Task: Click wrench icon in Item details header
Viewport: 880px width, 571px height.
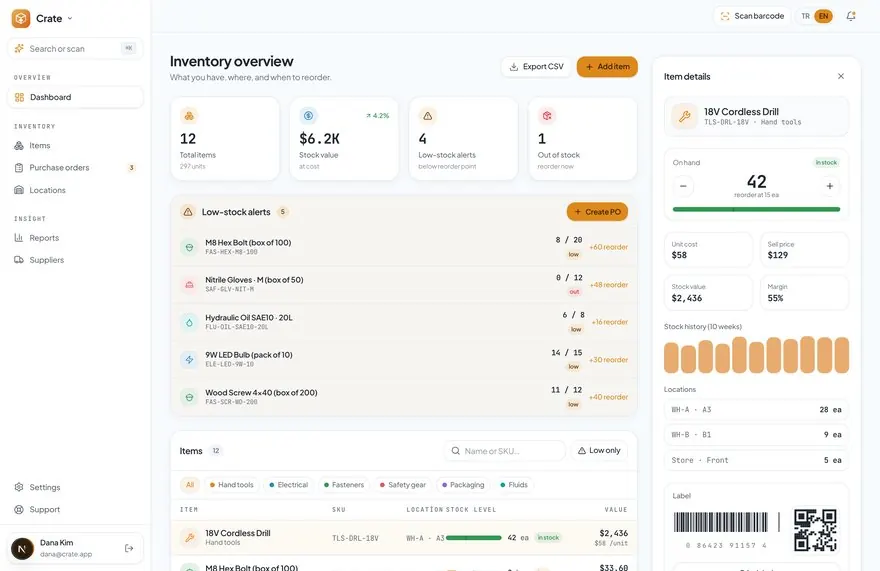Action: tap(684, 116)
